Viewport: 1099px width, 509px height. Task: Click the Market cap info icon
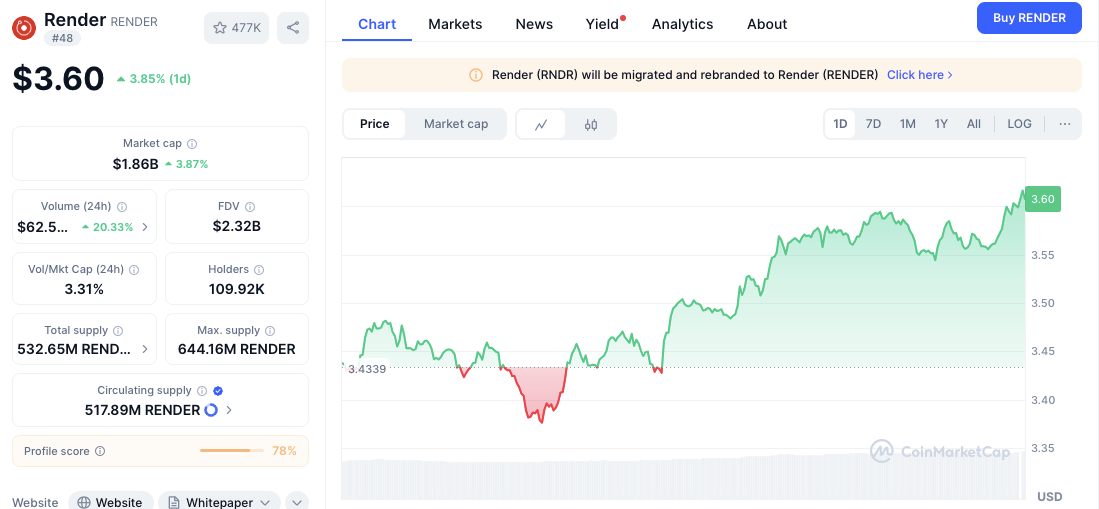[x=192, y=144]
